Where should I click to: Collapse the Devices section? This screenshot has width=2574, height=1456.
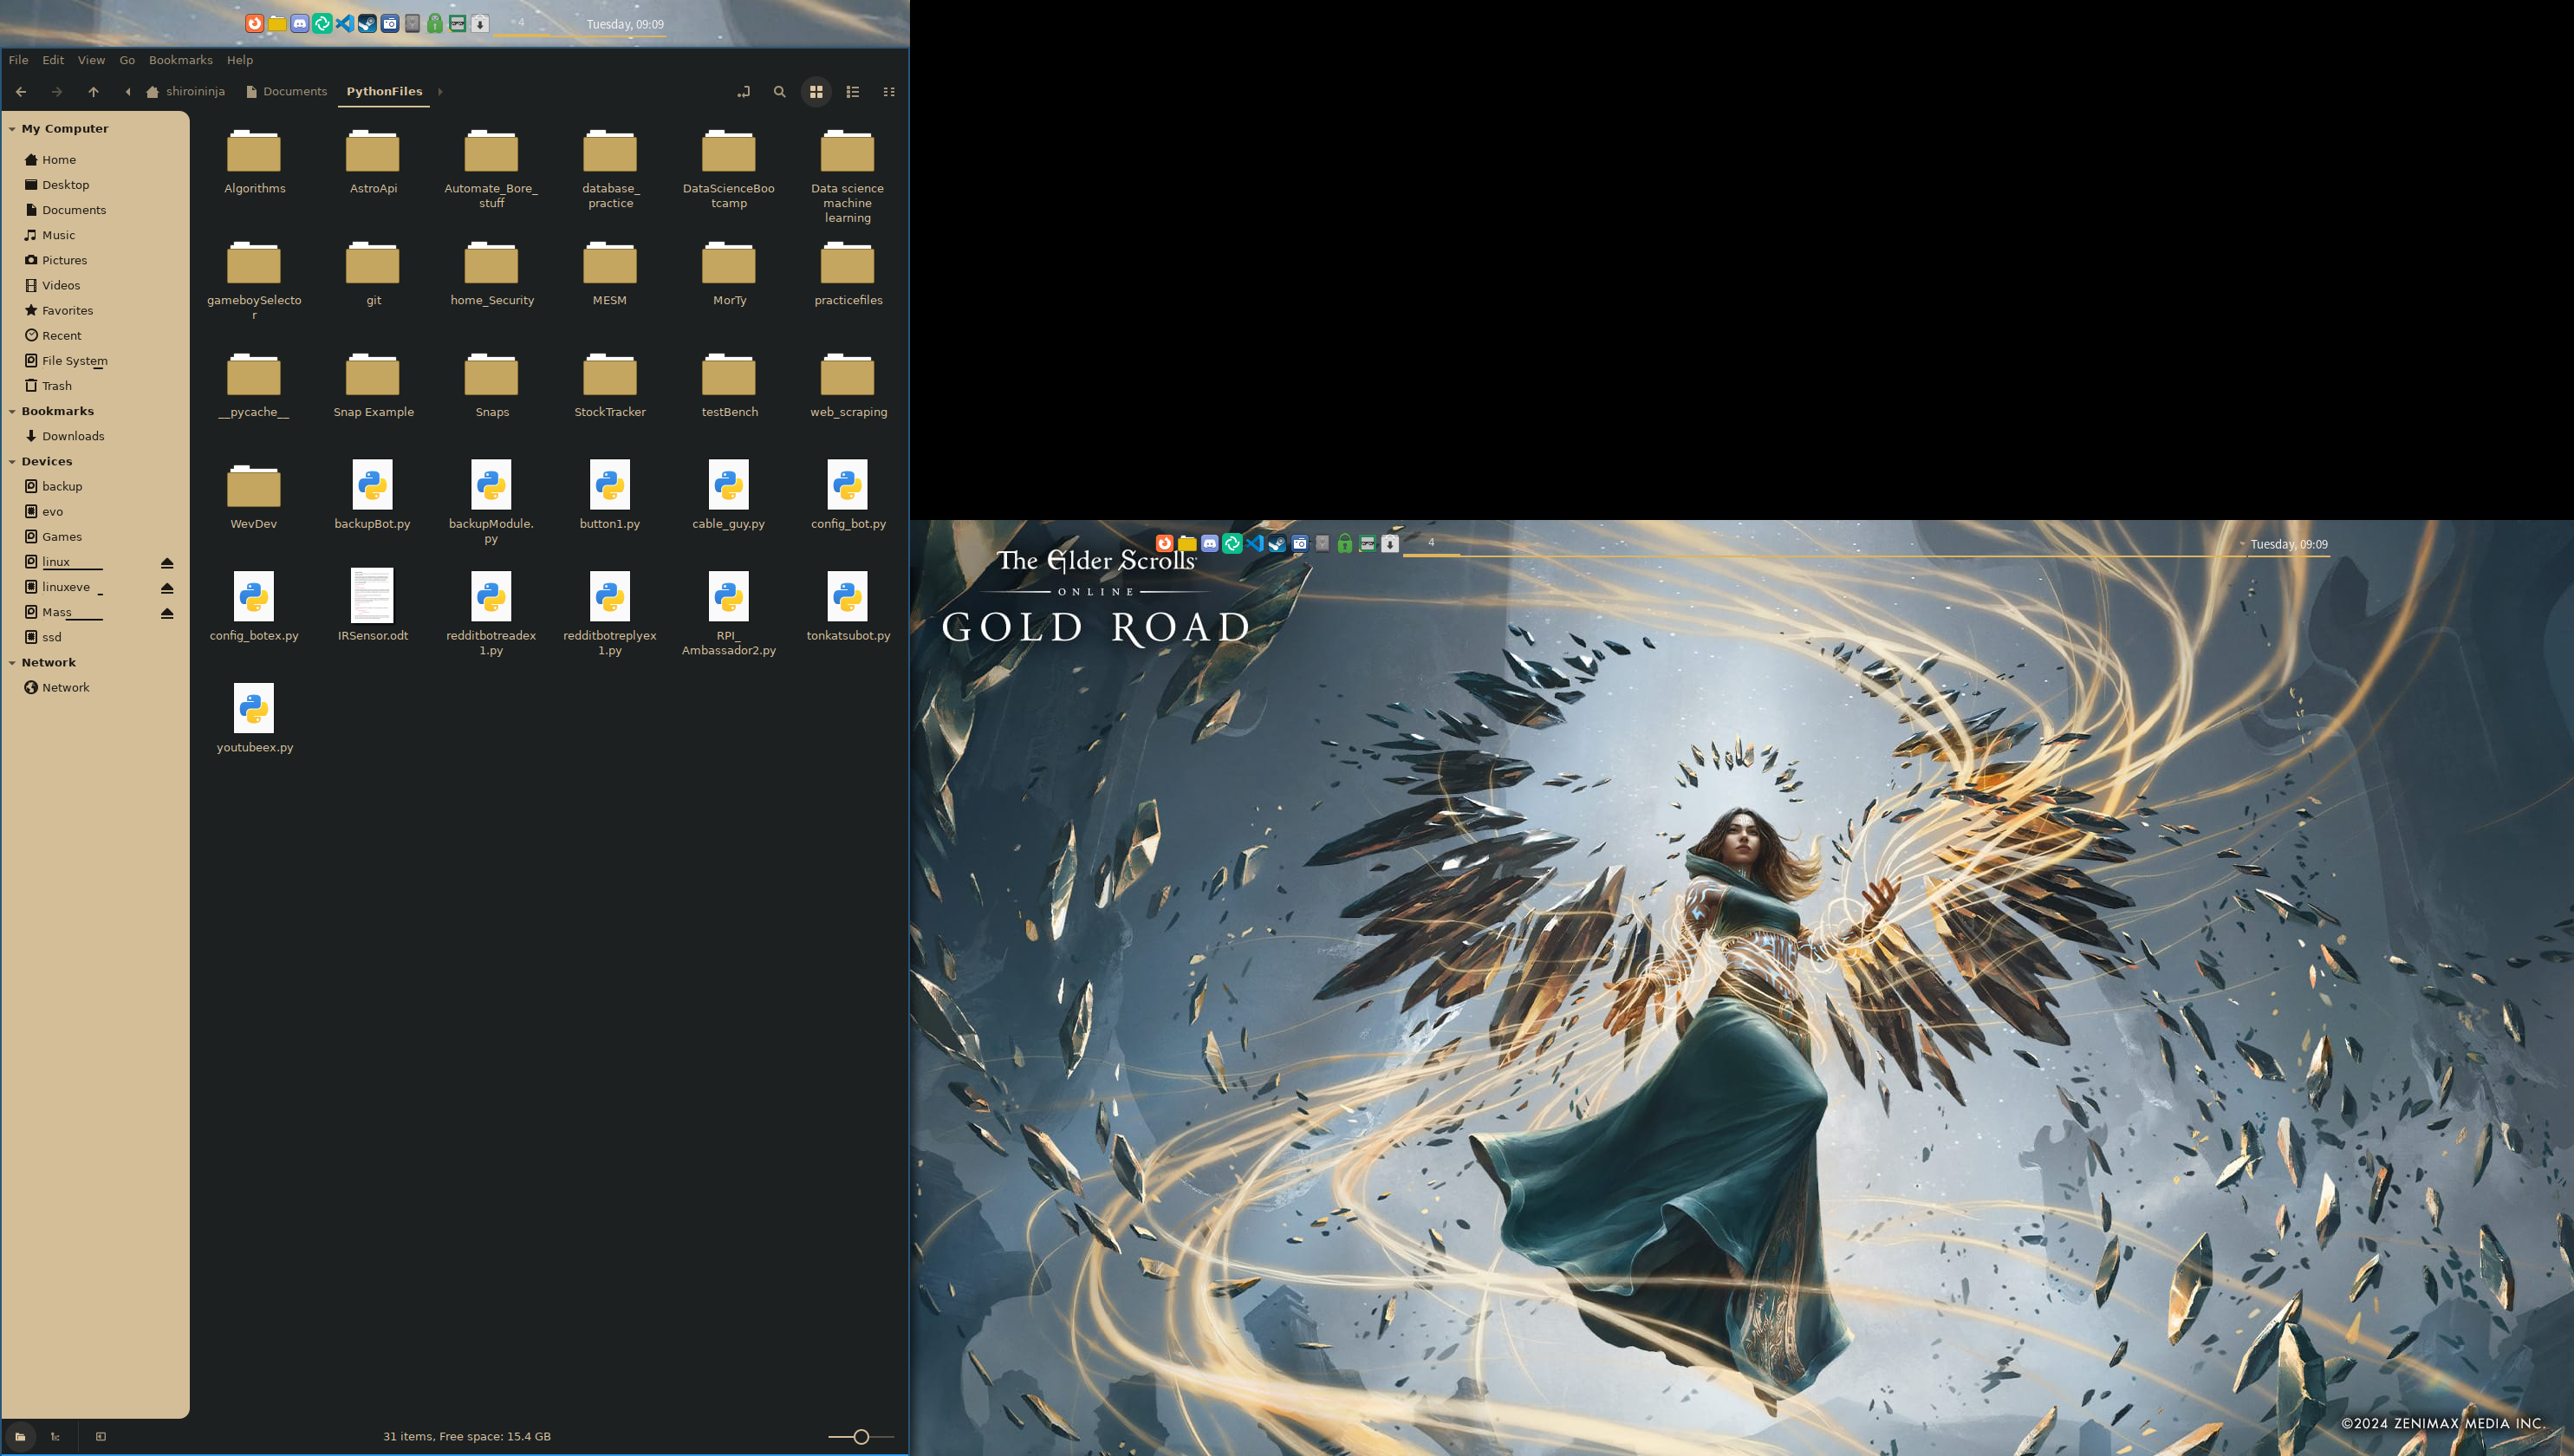point(12,462)
